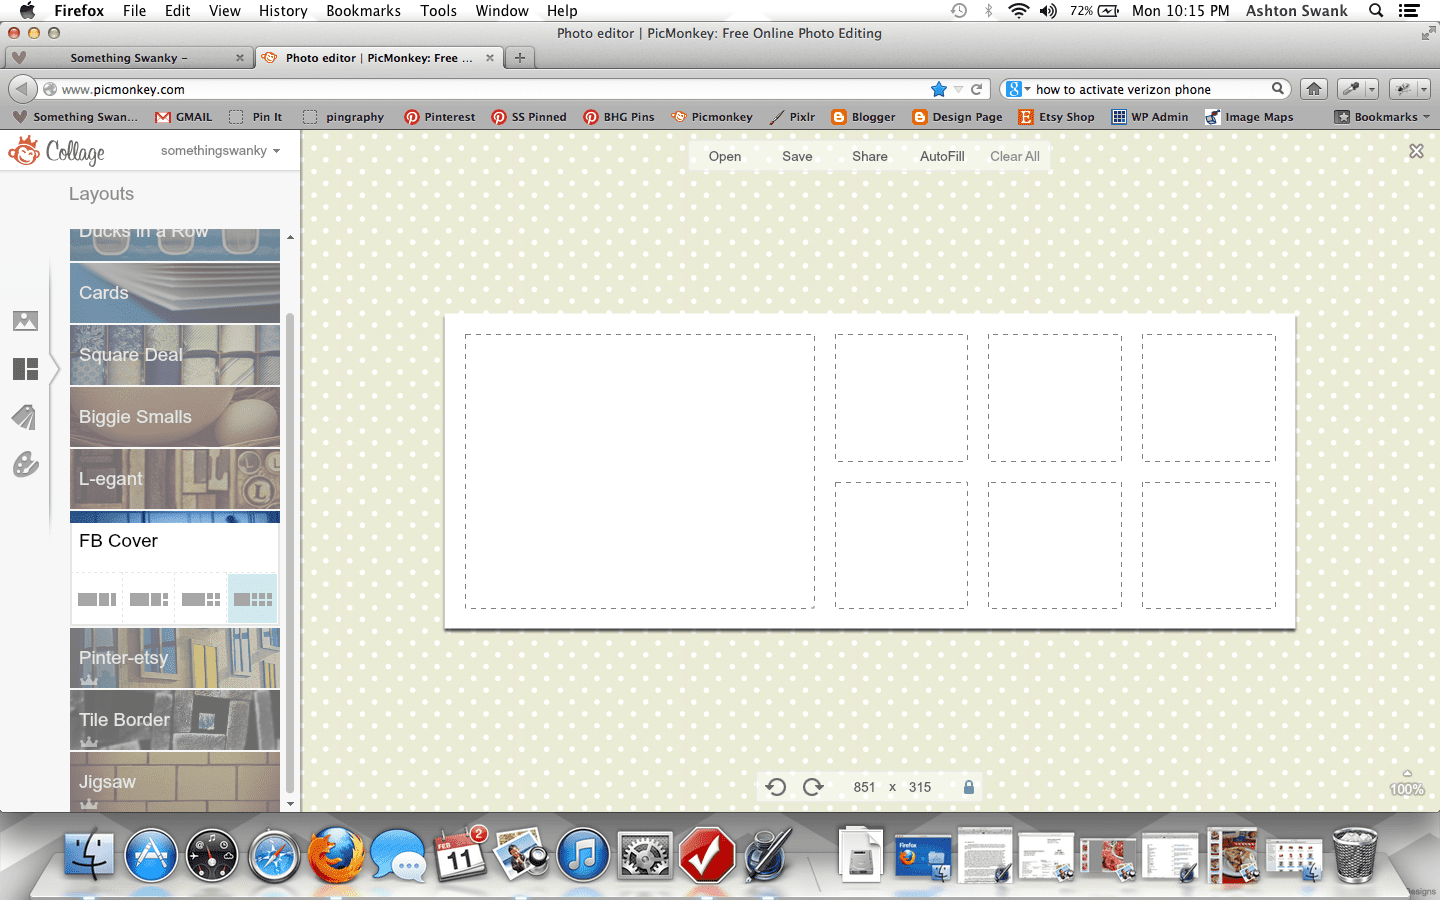
Task: Select the first FB Cover layout variant
Action: click(x=97, y=599)
